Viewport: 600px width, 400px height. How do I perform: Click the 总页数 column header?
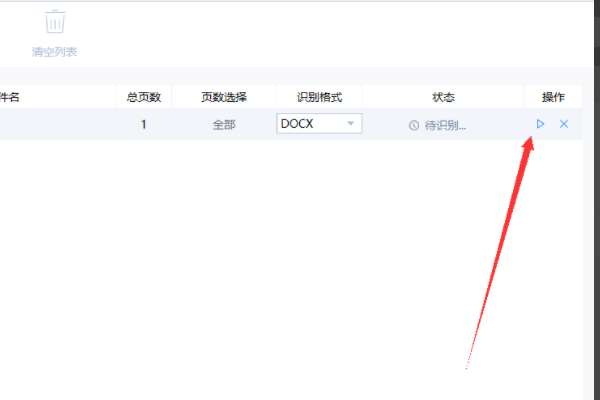pyautogui.click(x=144, y=97)
